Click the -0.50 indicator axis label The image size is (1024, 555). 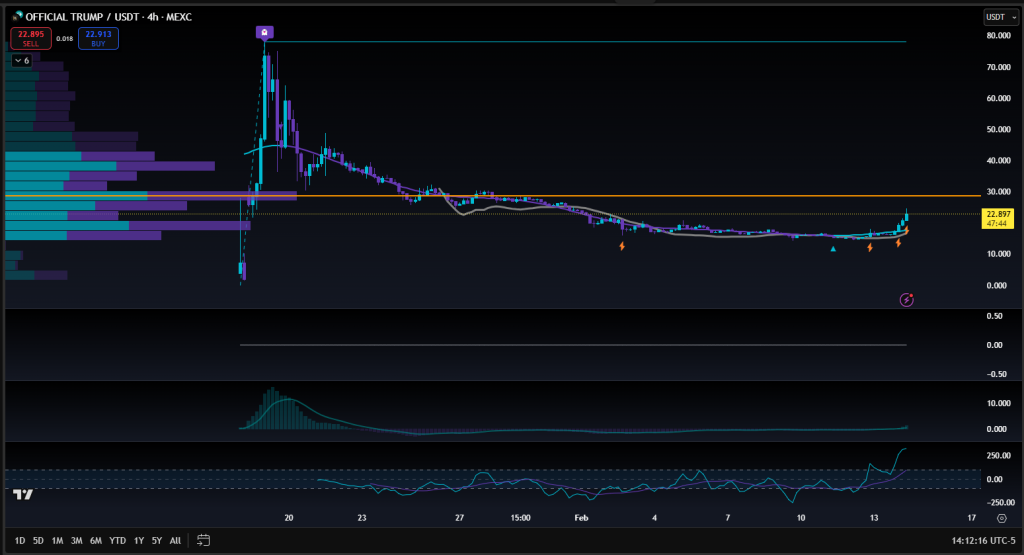tap(997, 374)
